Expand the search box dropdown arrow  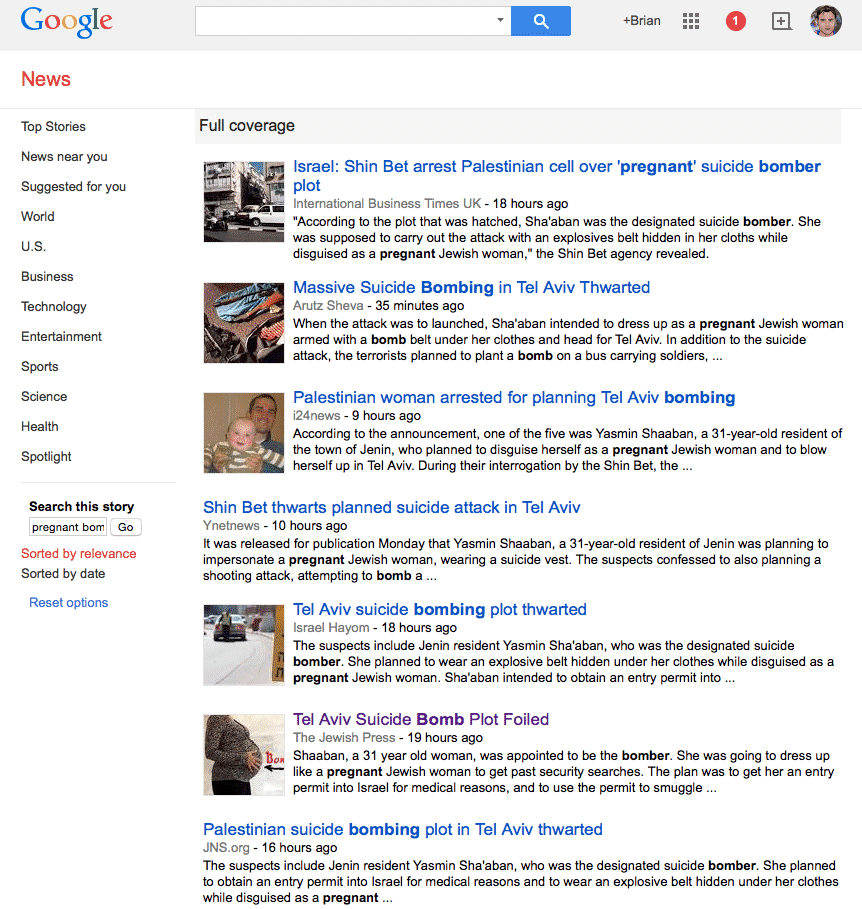[x=500, y=20]
